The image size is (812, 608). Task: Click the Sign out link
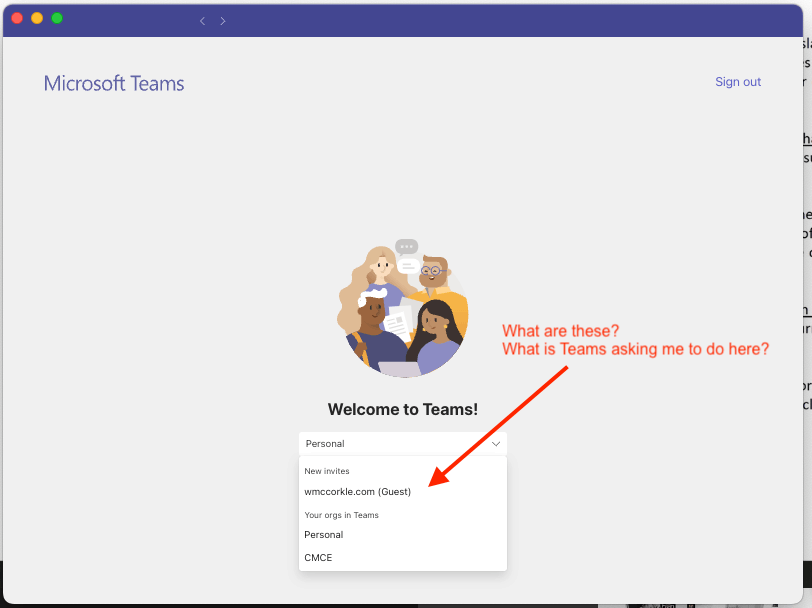click(738, 82)
